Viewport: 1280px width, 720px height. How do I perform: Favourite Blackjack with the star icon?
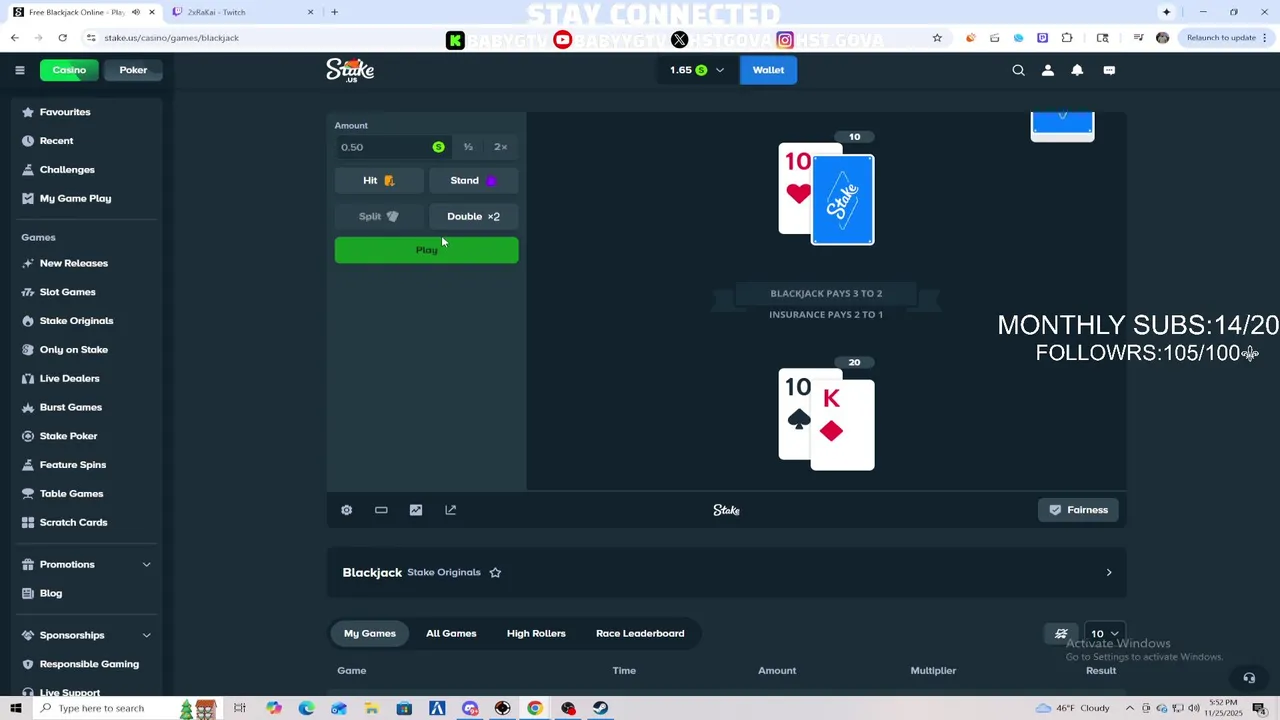[x=495, y=572]
